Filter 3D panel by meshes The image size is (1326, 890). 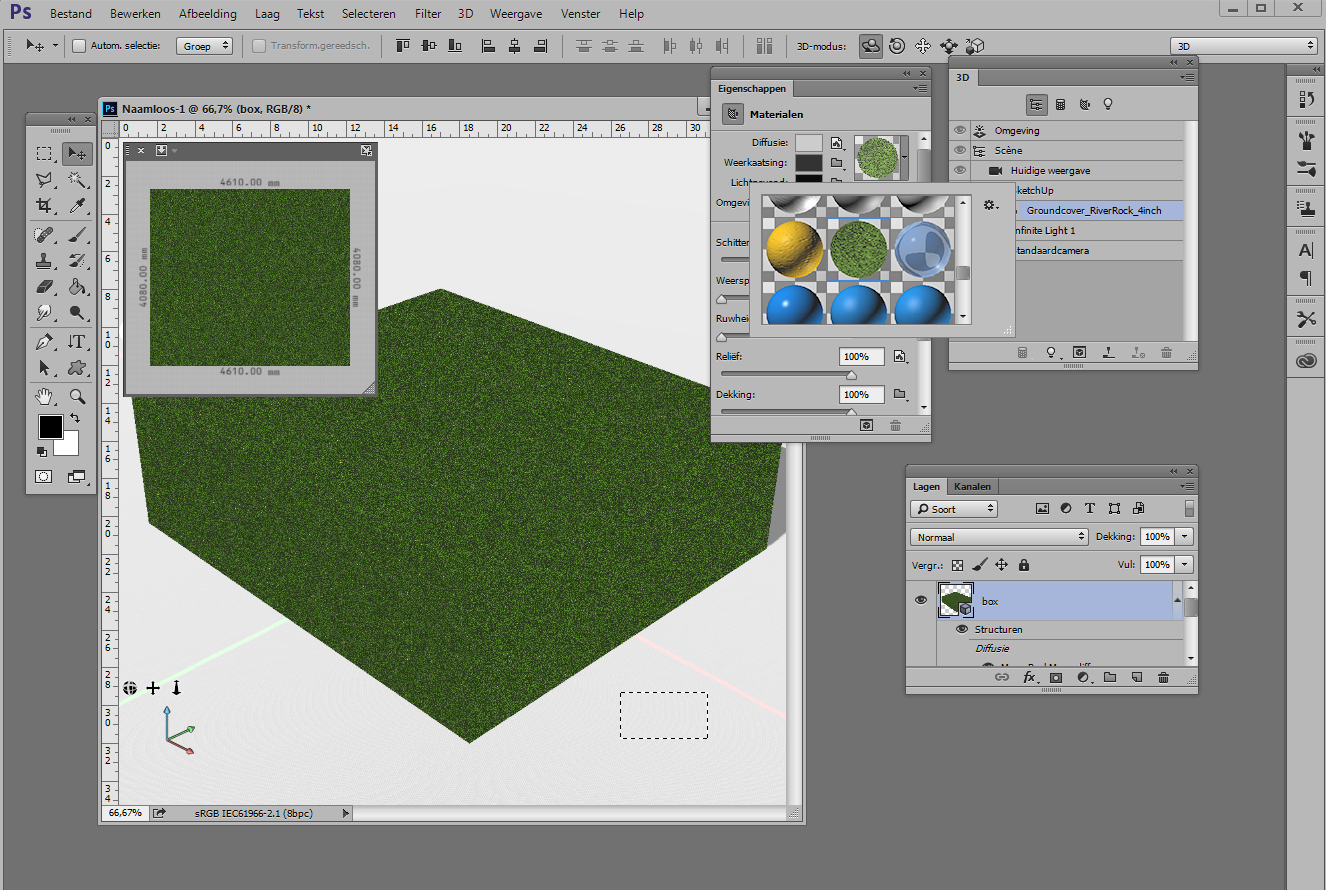(x=1060, y=104)
